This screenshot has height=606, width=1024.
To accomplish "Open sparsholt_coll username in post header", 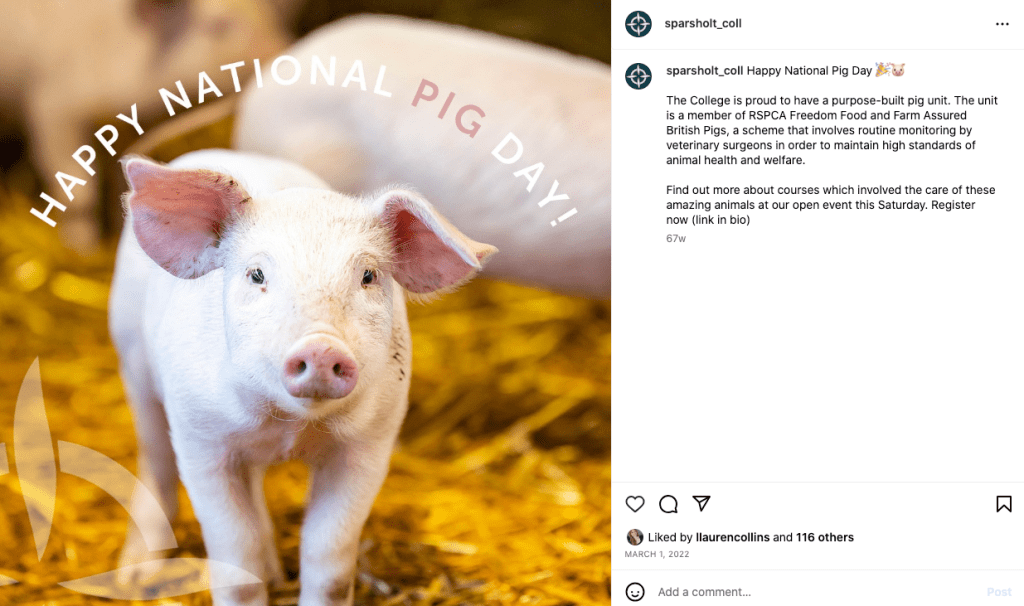I will 703,24.
